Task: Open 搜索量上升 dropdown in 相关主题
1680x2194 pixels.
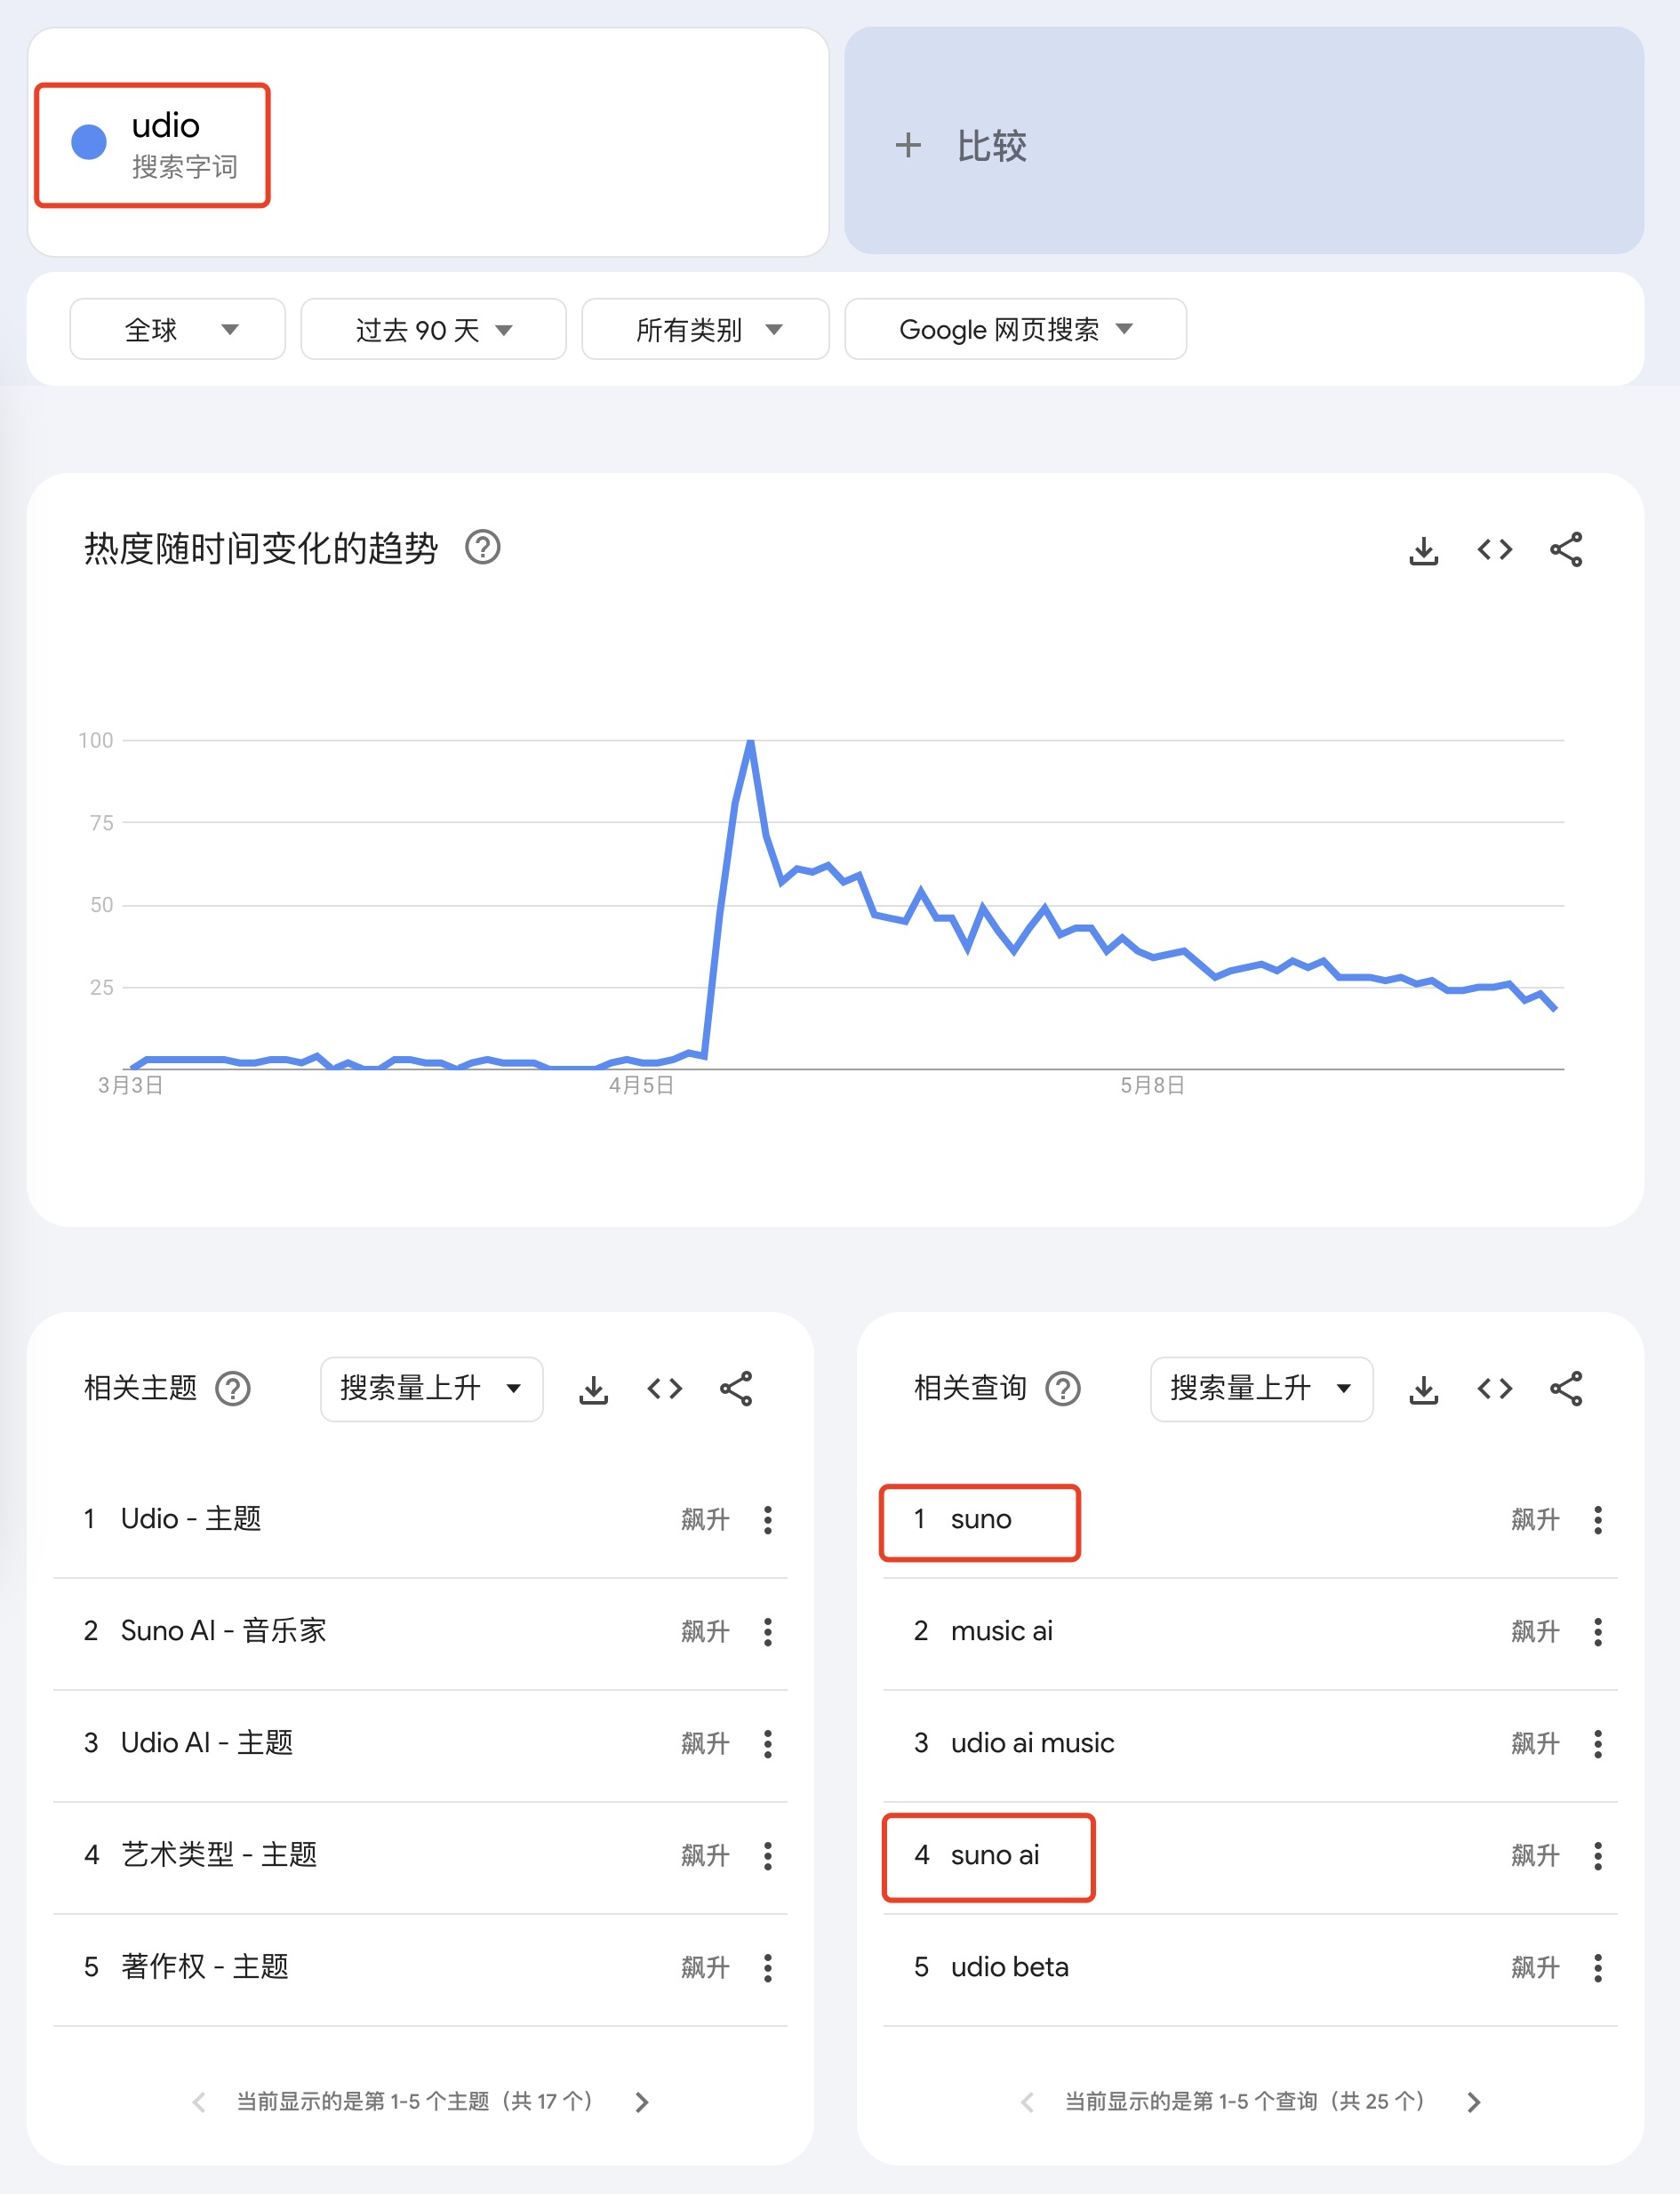Action: click(431, 1389)
